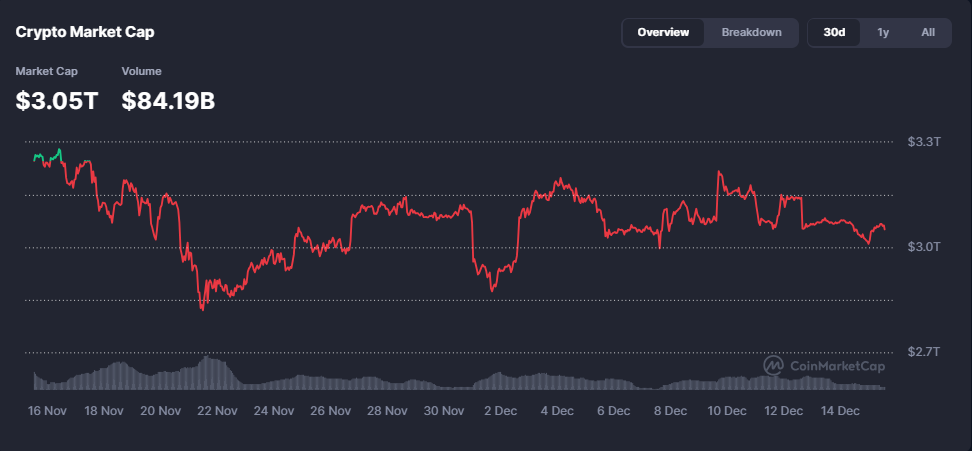Click the 14 Dec date label
Viewport: 972px width, 451px height.
840,410
